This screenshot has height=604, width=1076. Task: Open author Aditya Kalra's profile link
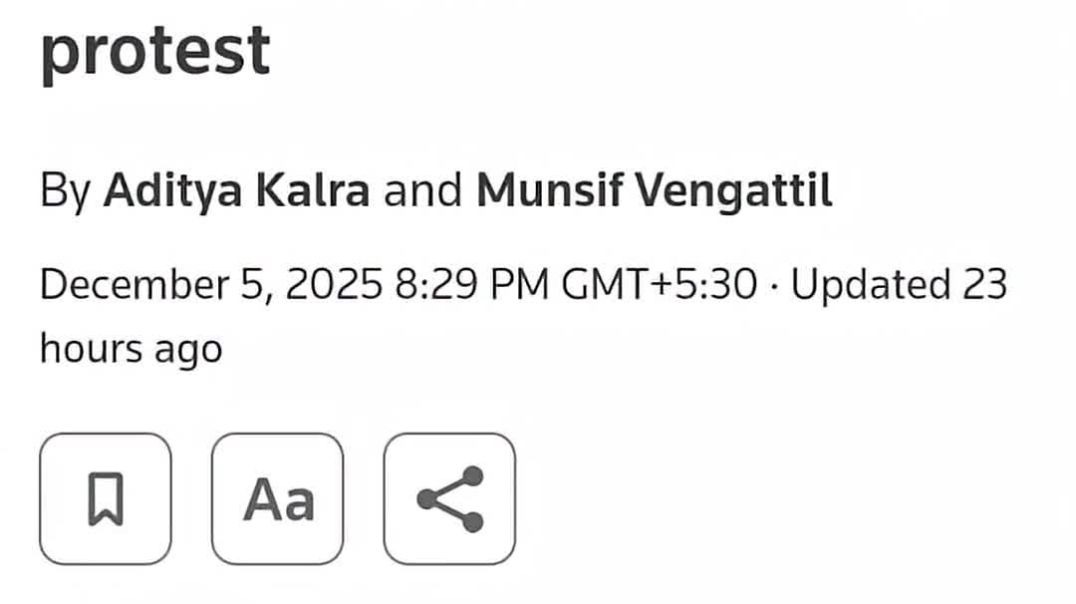click(x=236, y=191)
